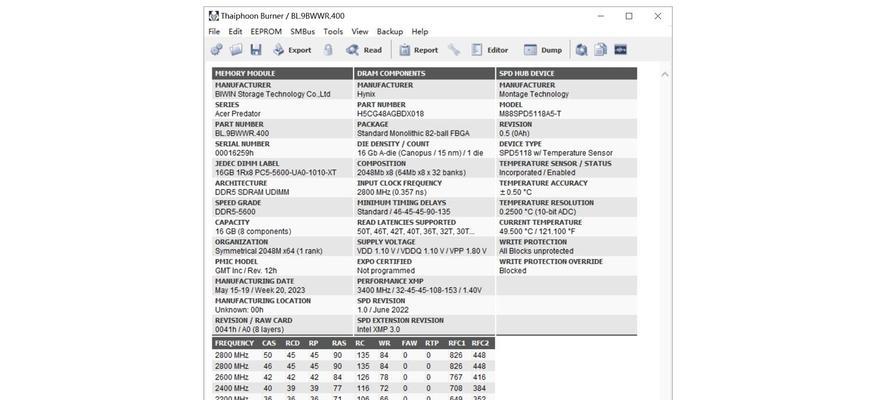The width and height of the screenshot is (875, 400).
Task: Click the performance XMP 3400 MHz value
Action: click(419, 291)
